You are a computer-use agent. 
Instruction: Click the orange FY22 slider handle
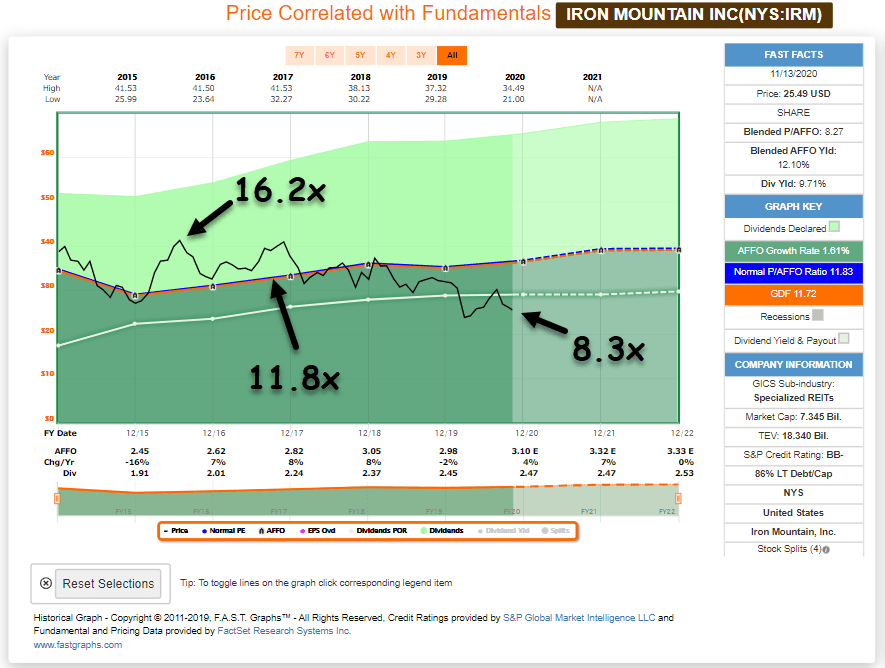680,498
